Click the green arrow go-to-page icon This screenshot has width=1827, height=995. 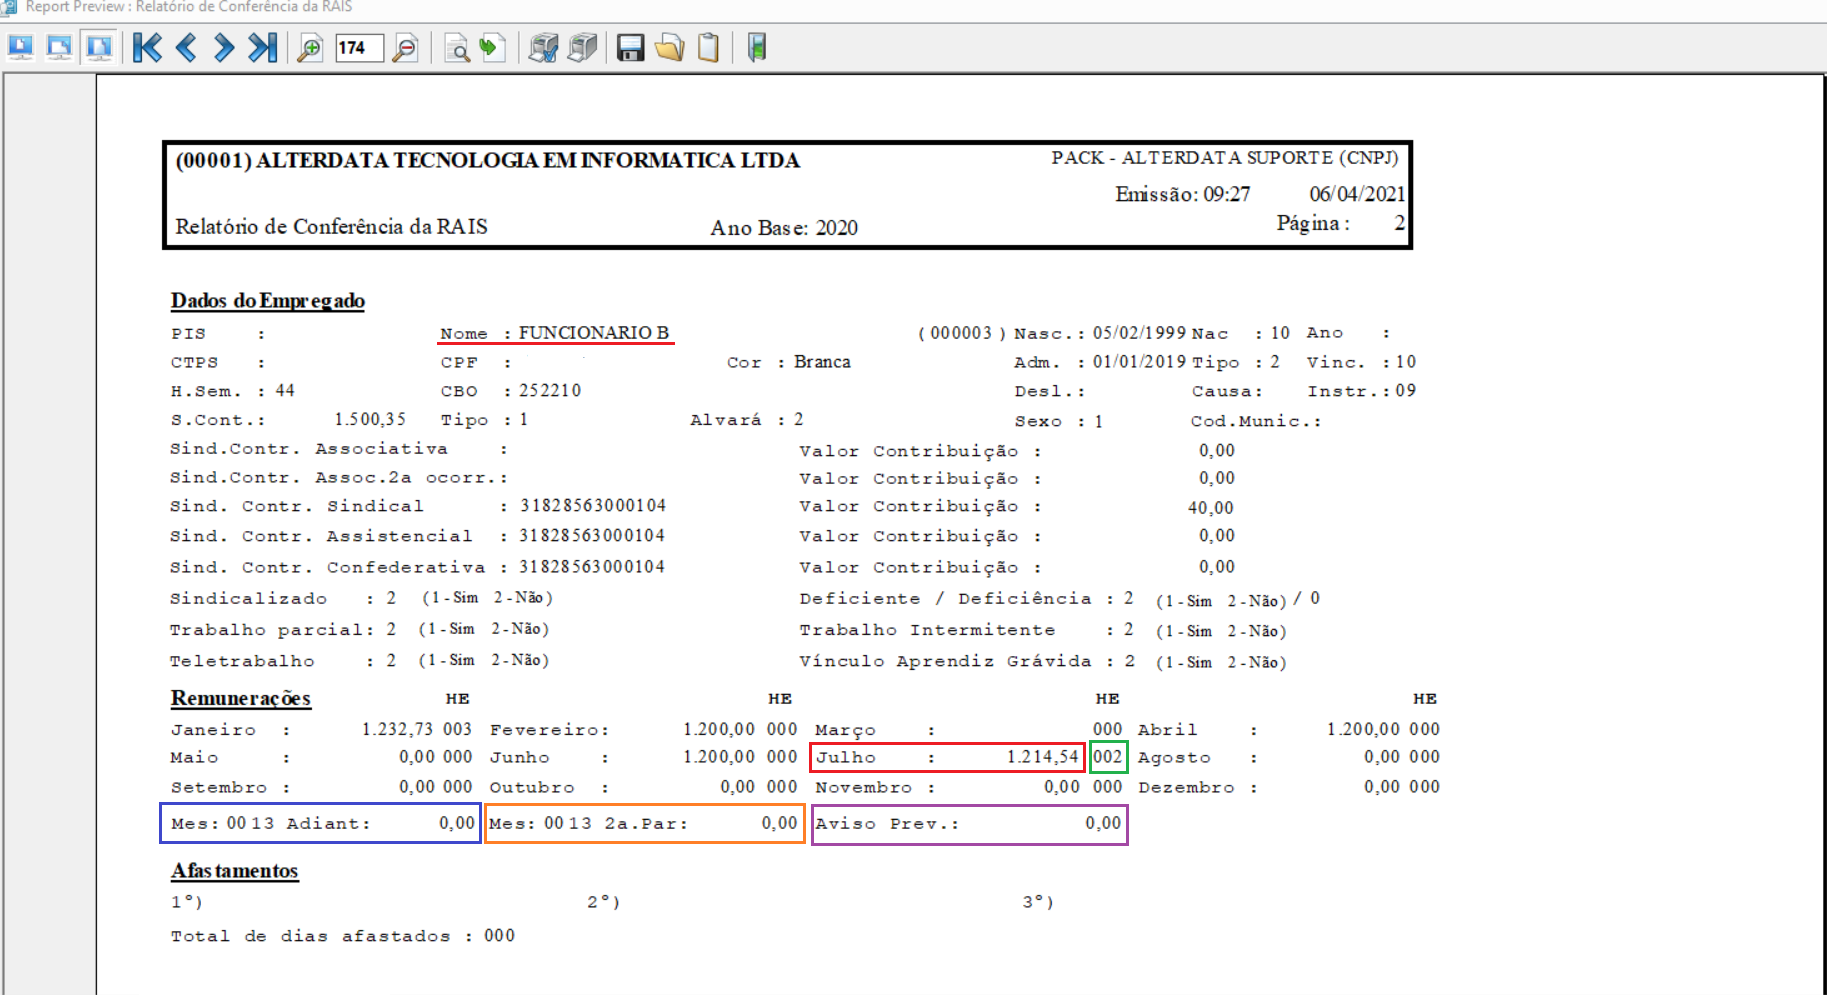492,48
